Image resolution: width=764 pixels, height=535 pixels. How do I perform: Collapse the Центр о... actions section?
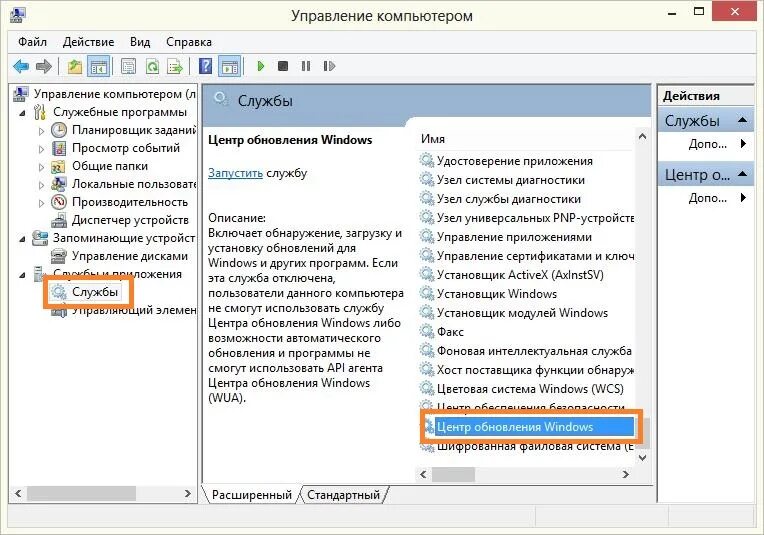pyautogui.click(x=743, y=173)
